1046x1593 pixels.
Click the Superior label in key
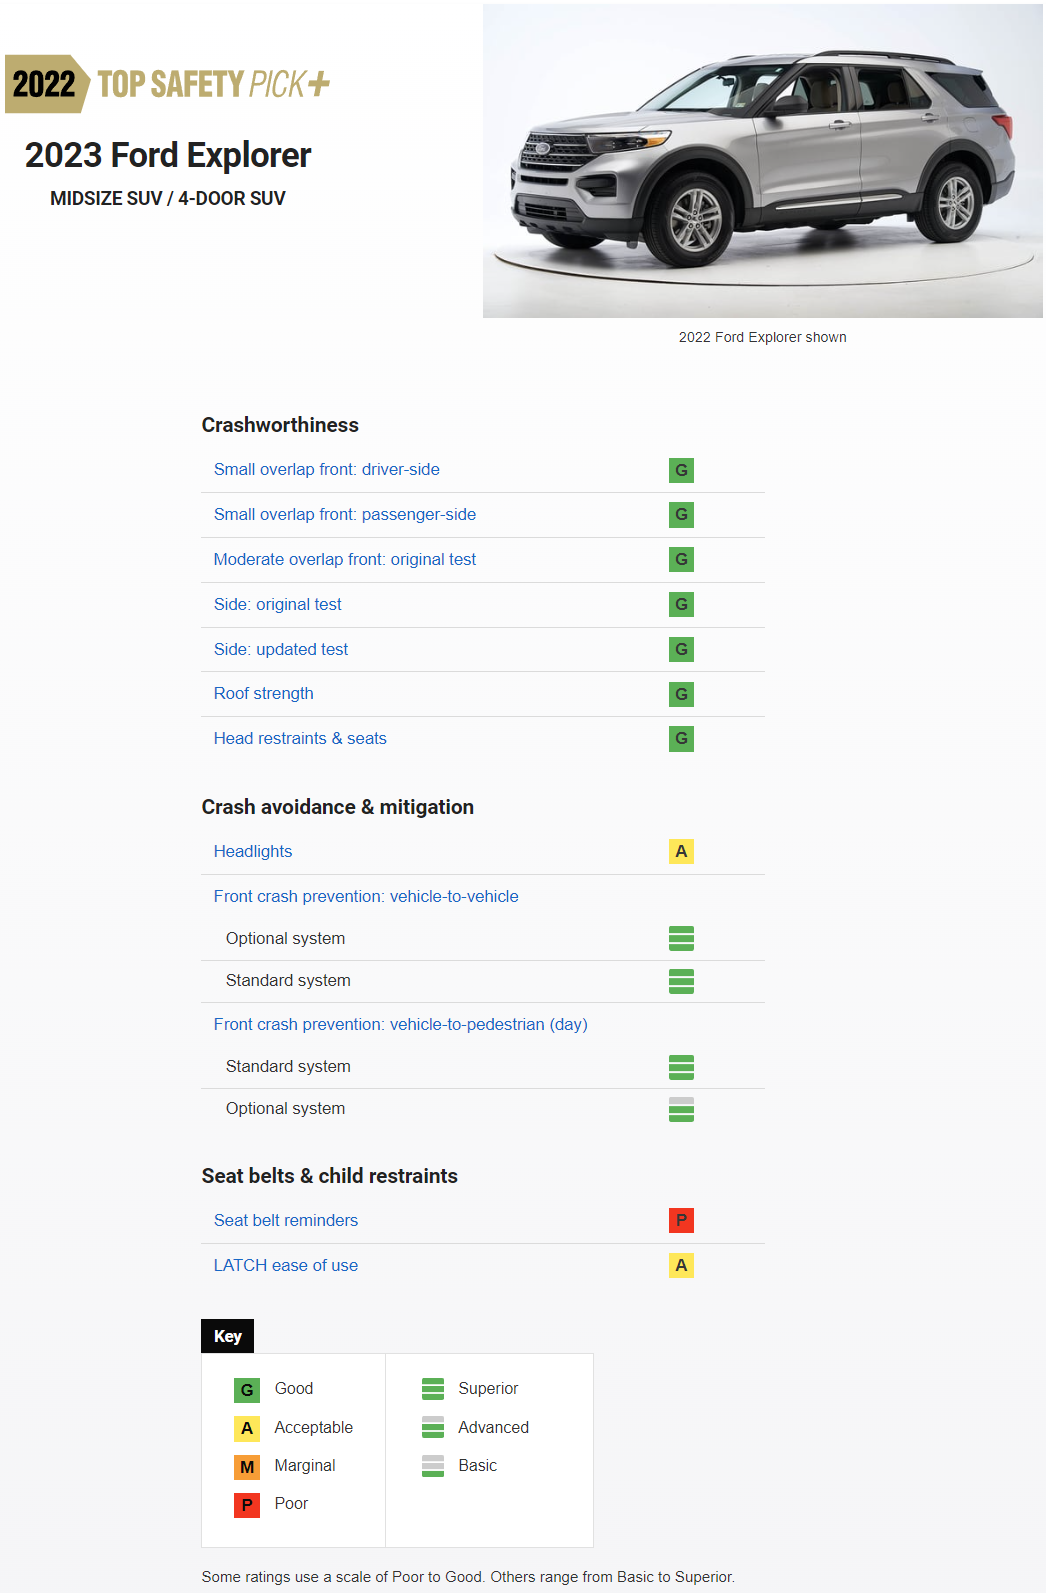pos(488,1389)
